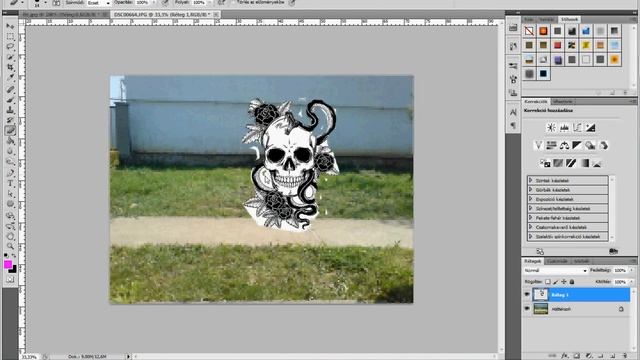Close the DSC00664.JPG document tab
Viewport: 640px width, 360px height.
click(216, 14)
